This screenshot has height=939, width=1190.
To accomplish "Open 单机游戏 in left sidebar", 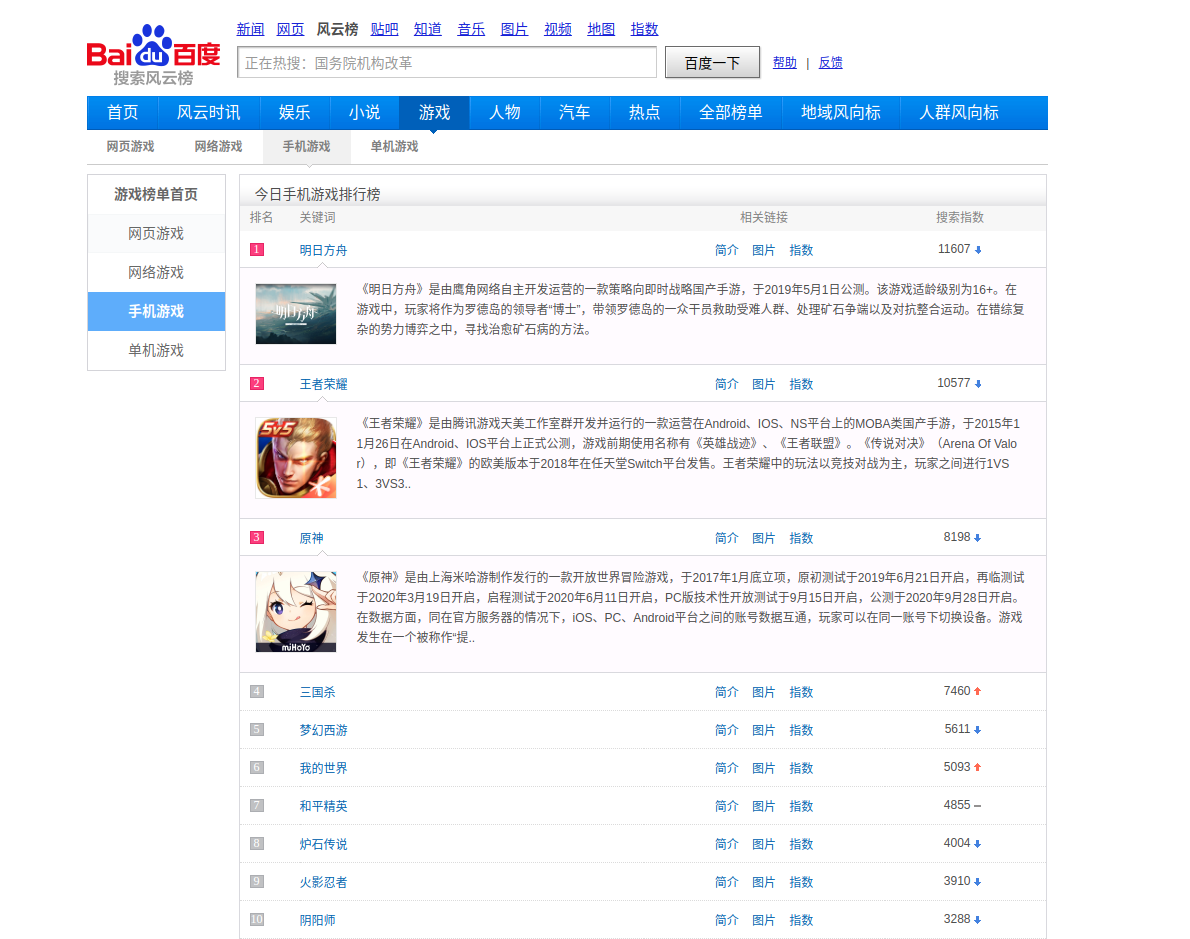I will click(x=156, y=350).
